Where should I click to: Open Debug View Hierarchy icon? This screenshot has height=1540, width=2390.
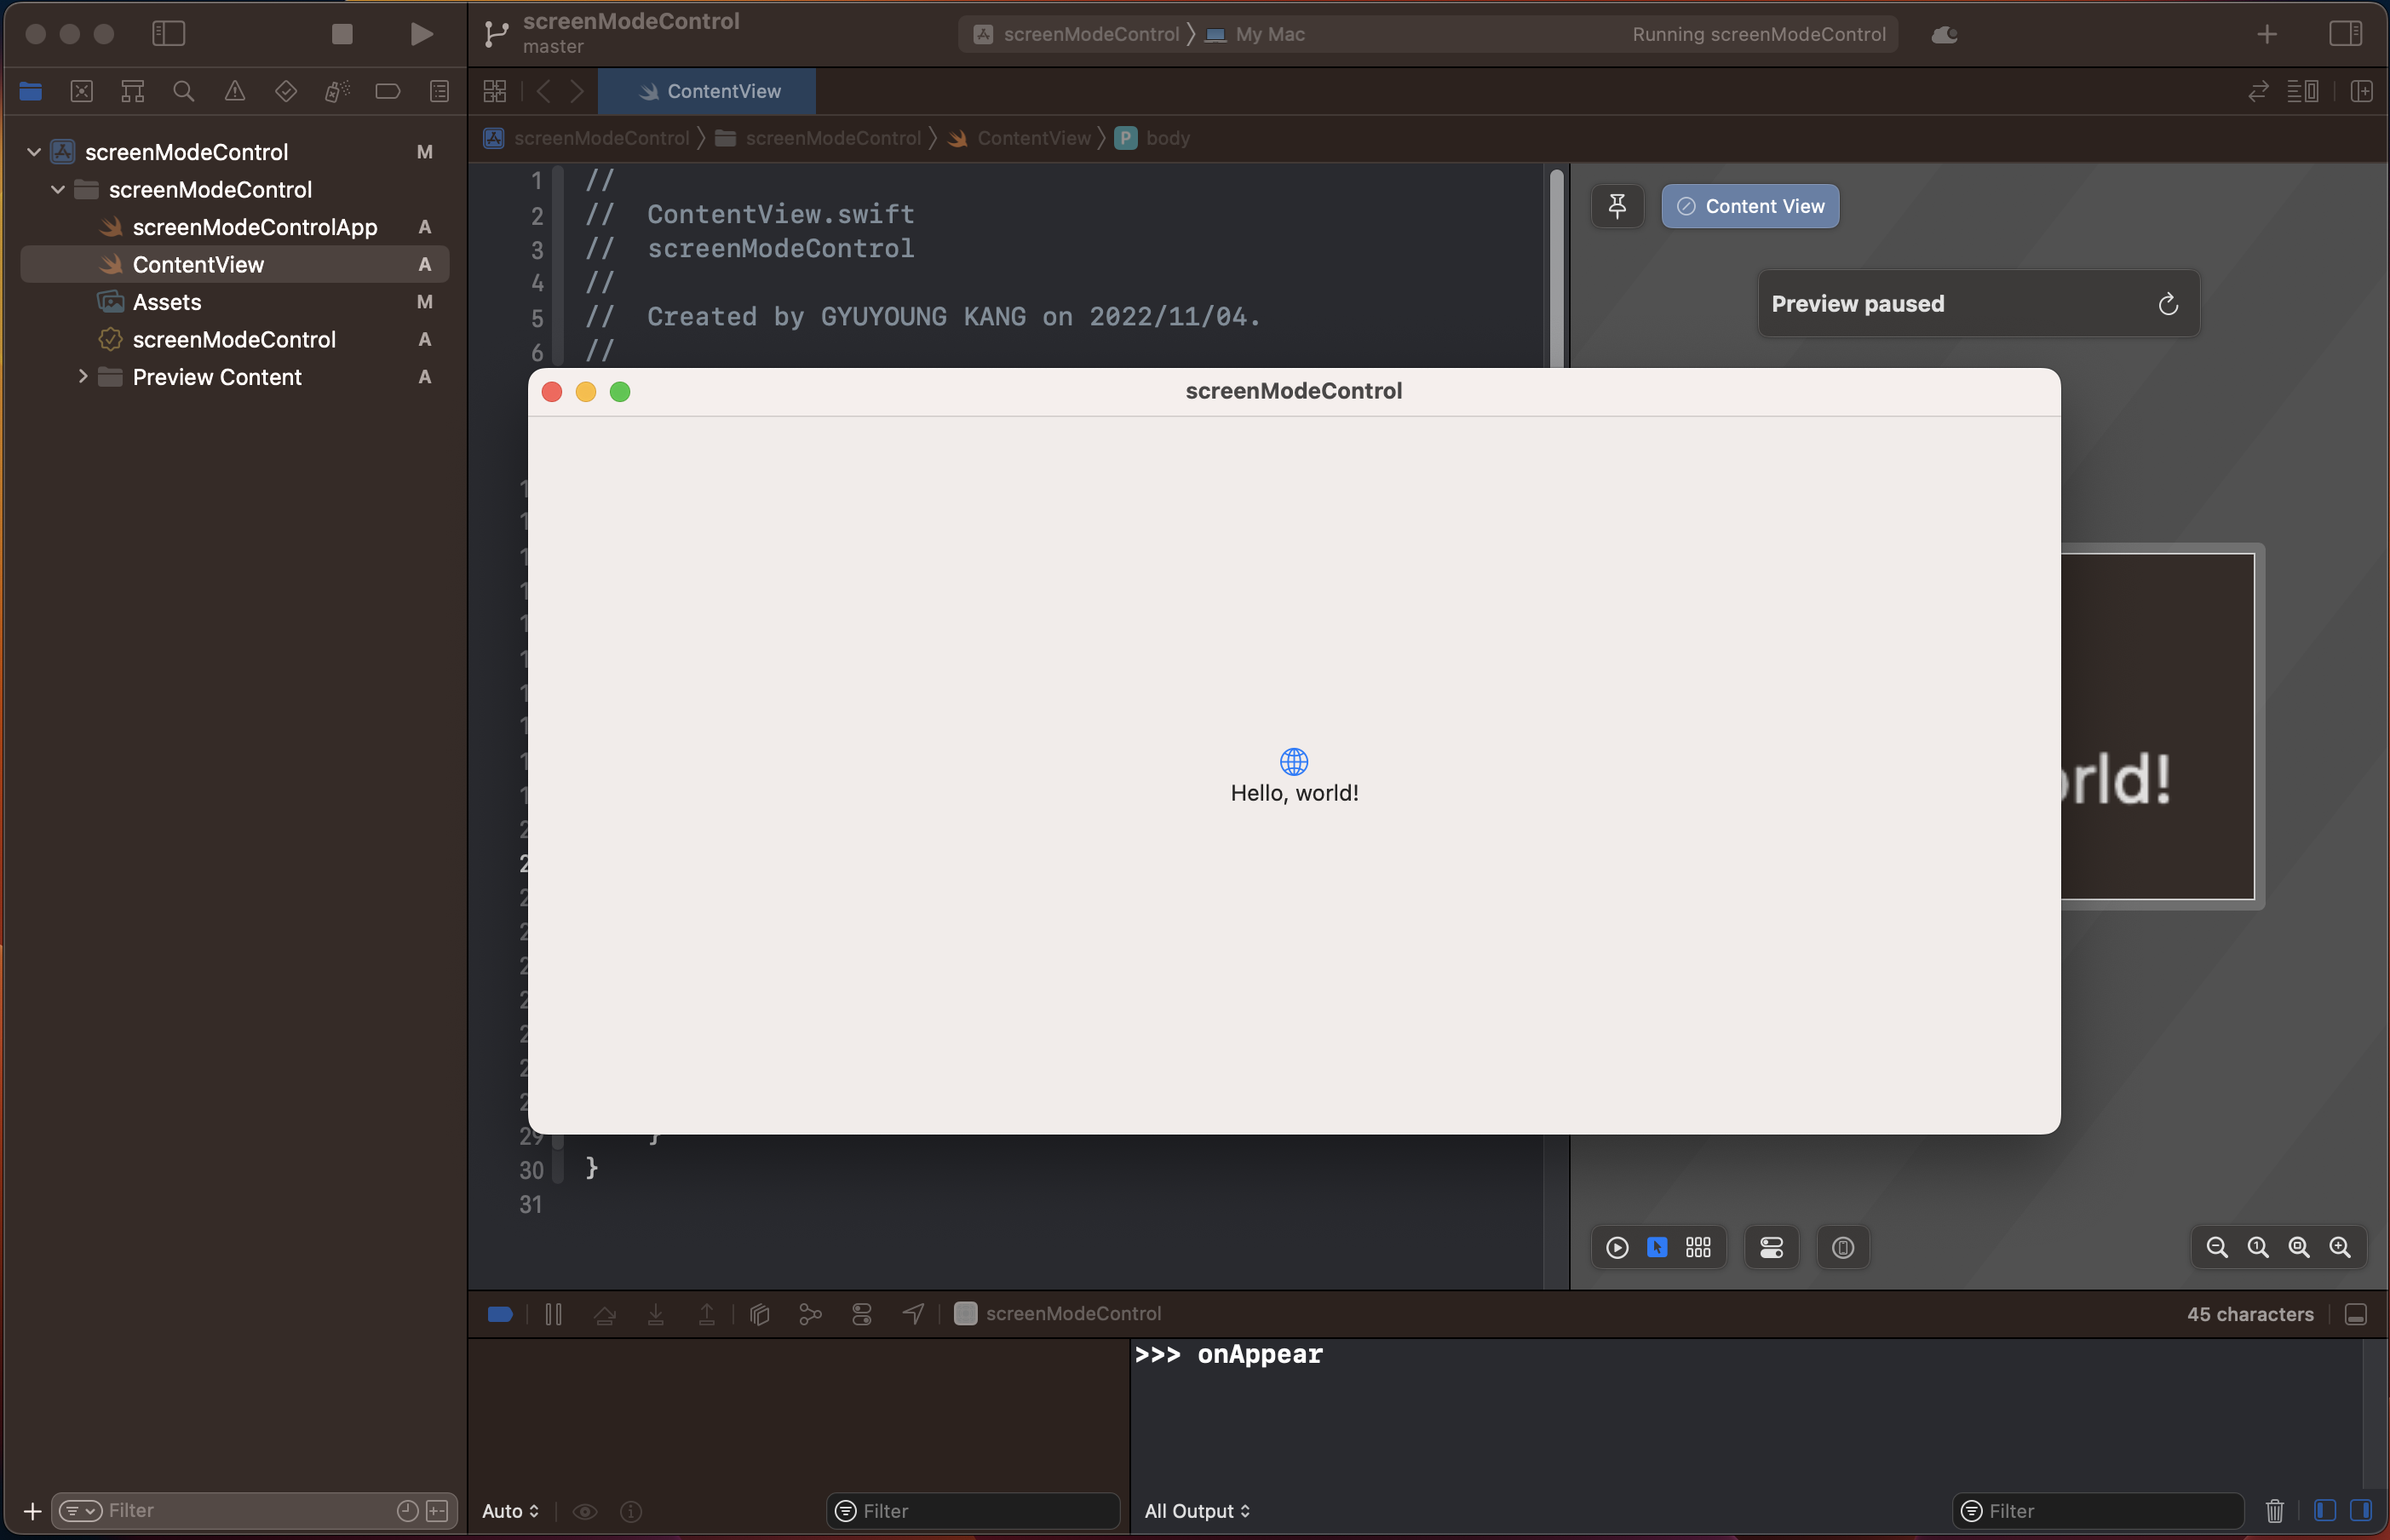coord(760,1314)
